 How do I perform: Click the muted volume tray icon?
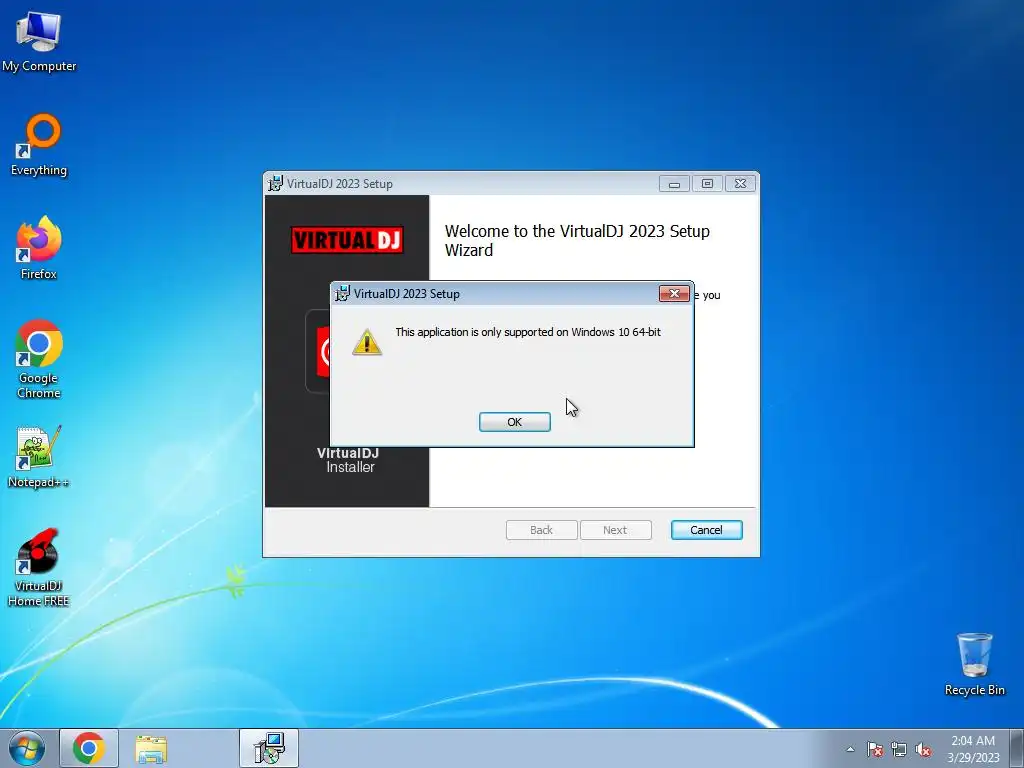[x=923, y=749]
